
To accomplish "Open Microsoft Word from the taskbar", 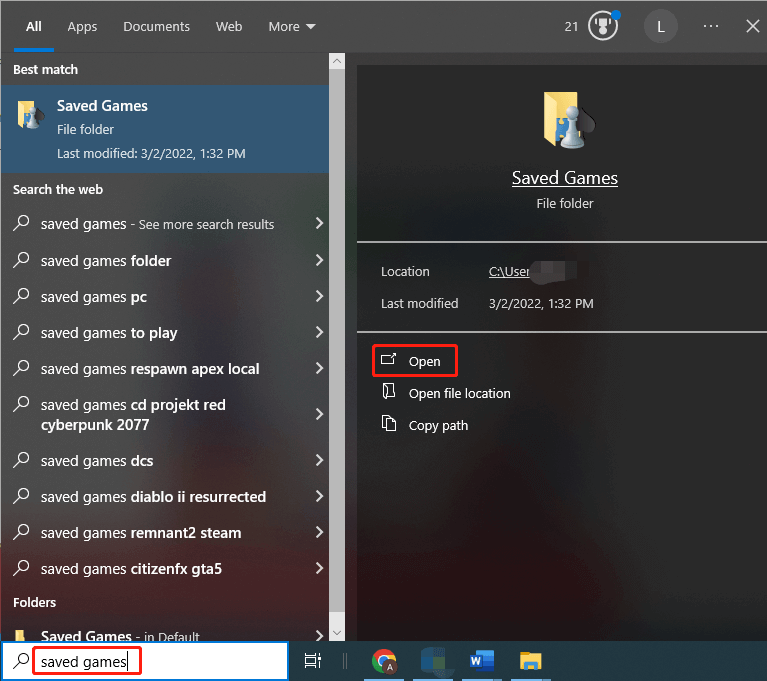I will (482, 660).
